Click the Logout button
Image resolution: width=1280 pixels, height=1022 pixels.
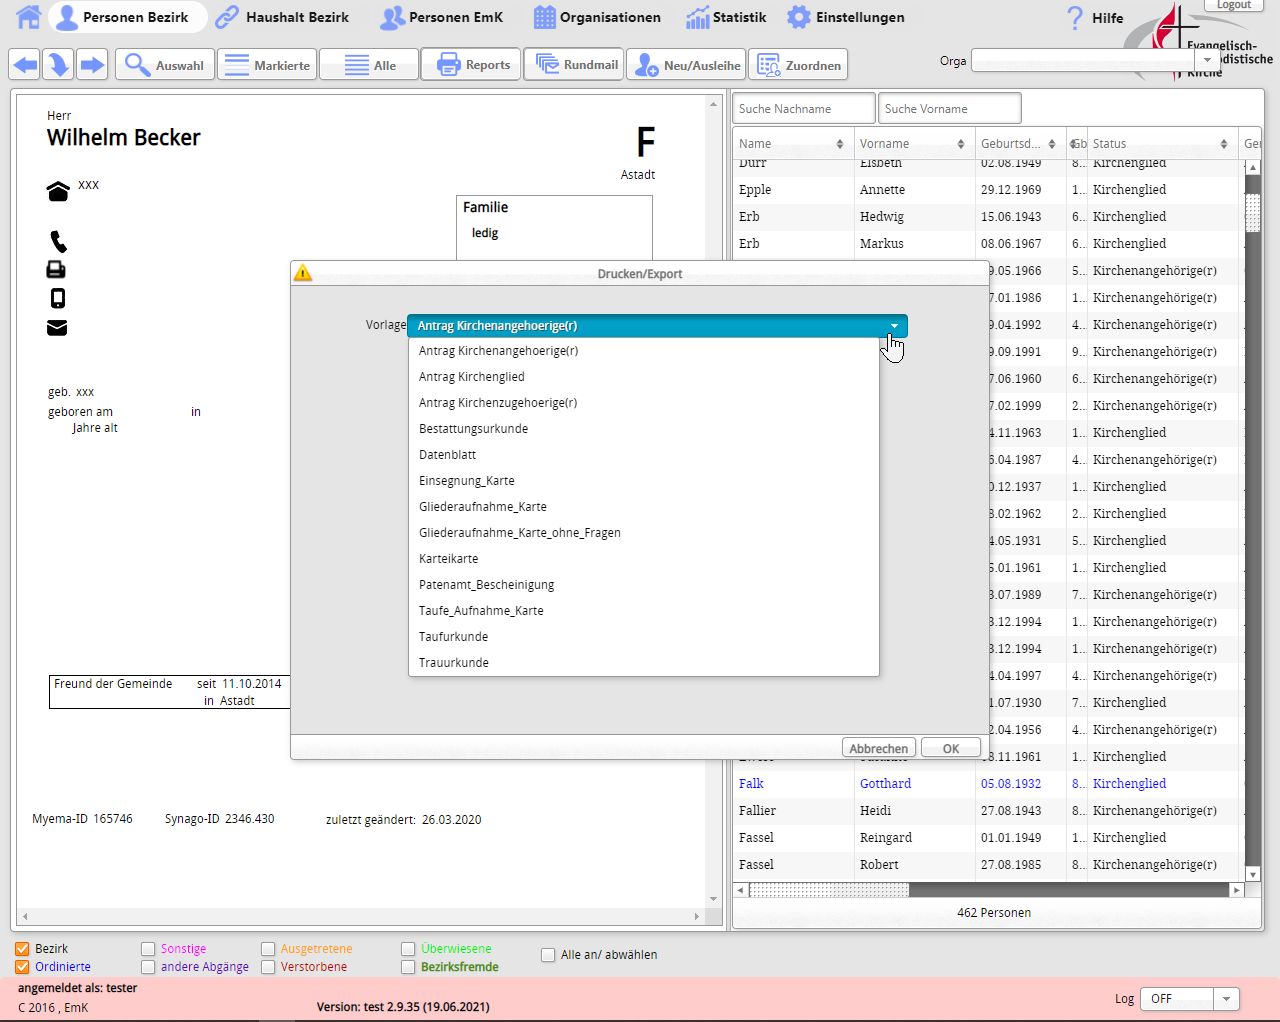point(1233,5)
